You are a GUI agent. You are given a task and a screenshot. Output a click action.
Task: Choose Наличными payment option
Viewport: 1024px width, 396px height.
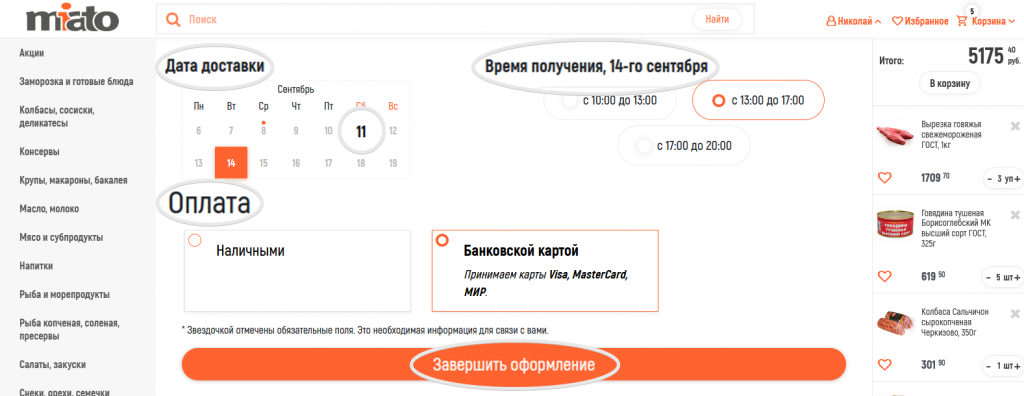tap(297, 271)
